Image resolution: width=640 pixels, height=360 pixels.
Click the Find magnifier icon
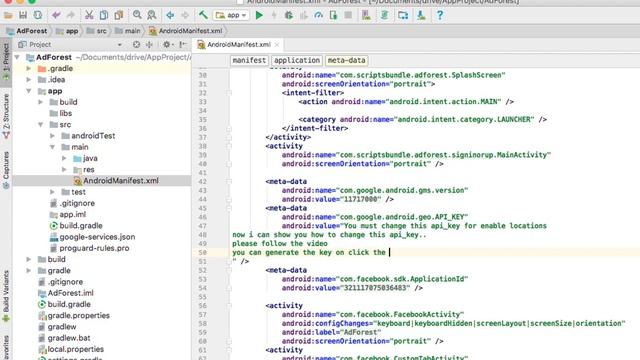pos(137,16)
